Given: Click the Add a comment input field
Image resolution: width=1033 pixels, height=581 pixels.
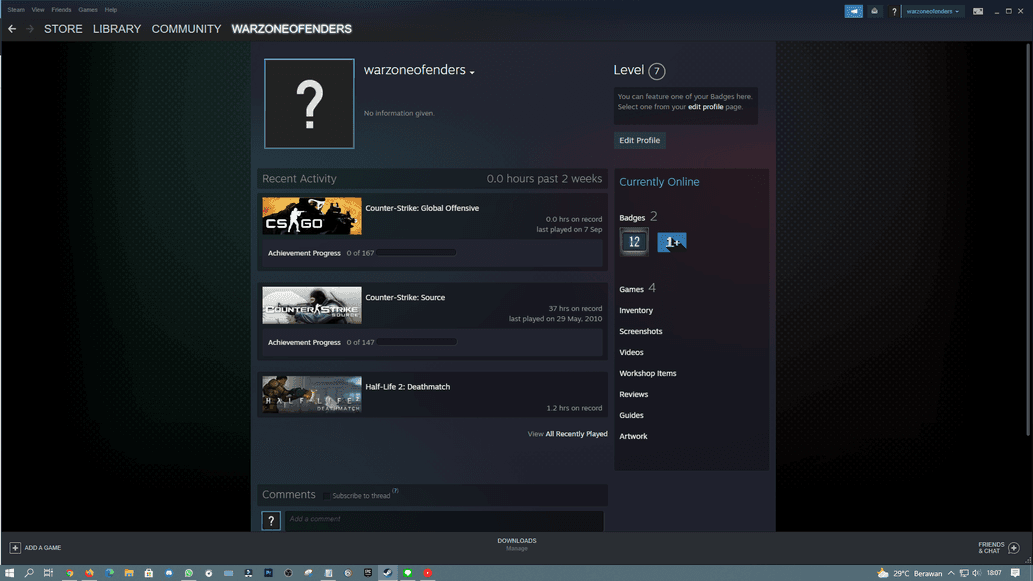Looking at the screenshot, I should pos(444,520).
